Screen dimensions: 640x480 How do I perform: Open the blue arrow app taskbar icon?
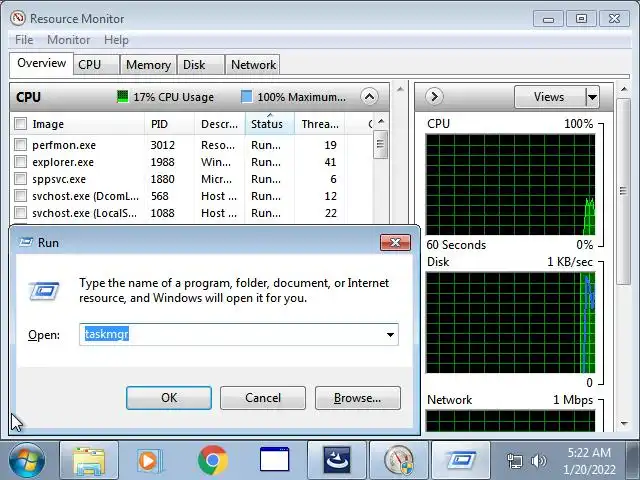tap(337, 460)
